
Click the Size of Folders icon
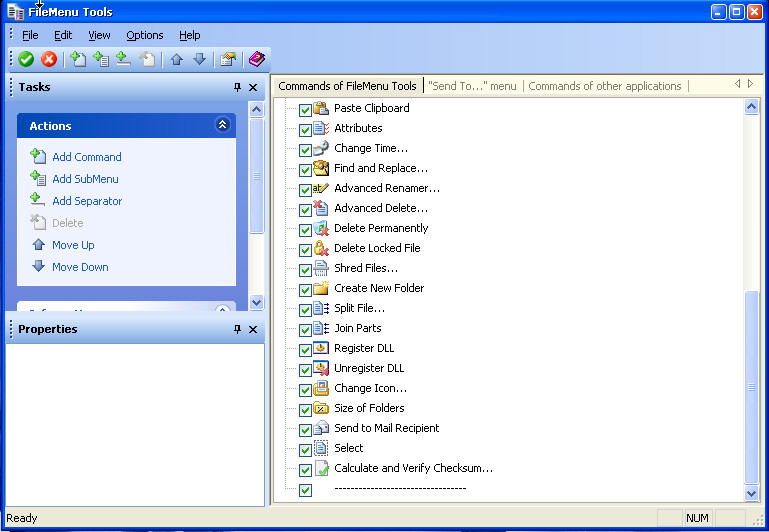click(321, 408)
